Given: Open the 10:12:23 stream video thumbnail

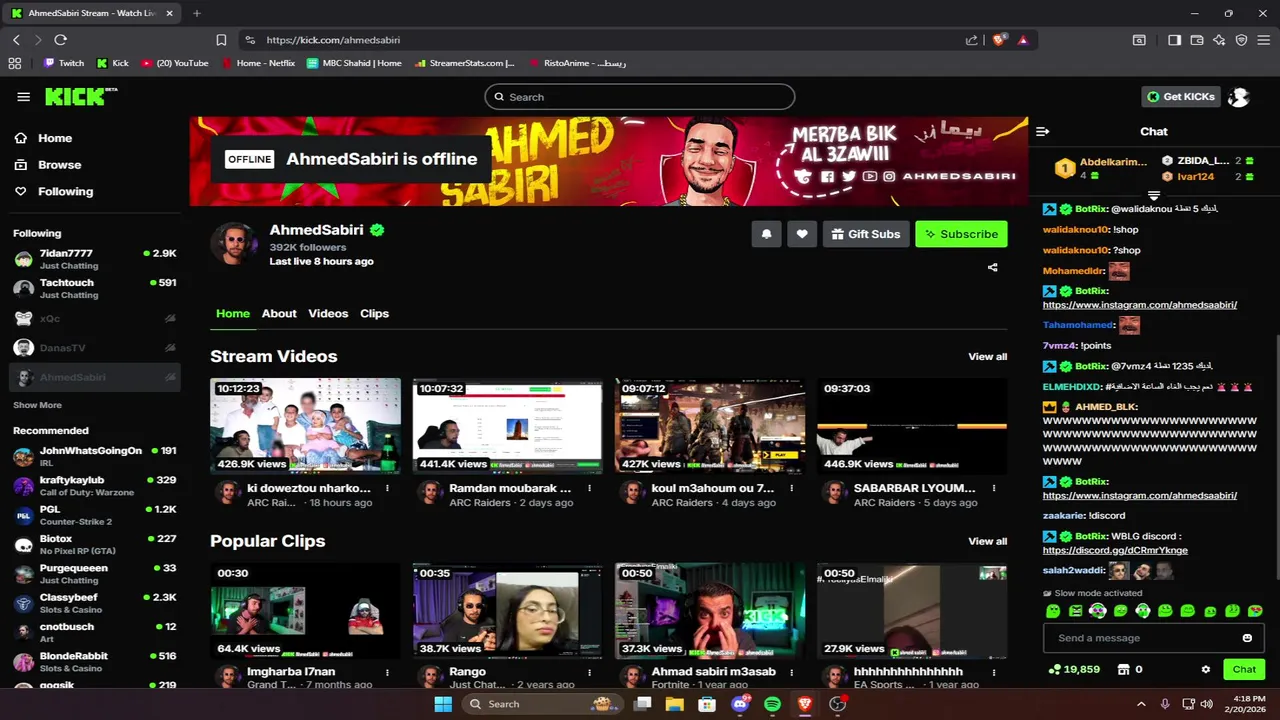Looking at the screenshot, I should pos(305,425).
